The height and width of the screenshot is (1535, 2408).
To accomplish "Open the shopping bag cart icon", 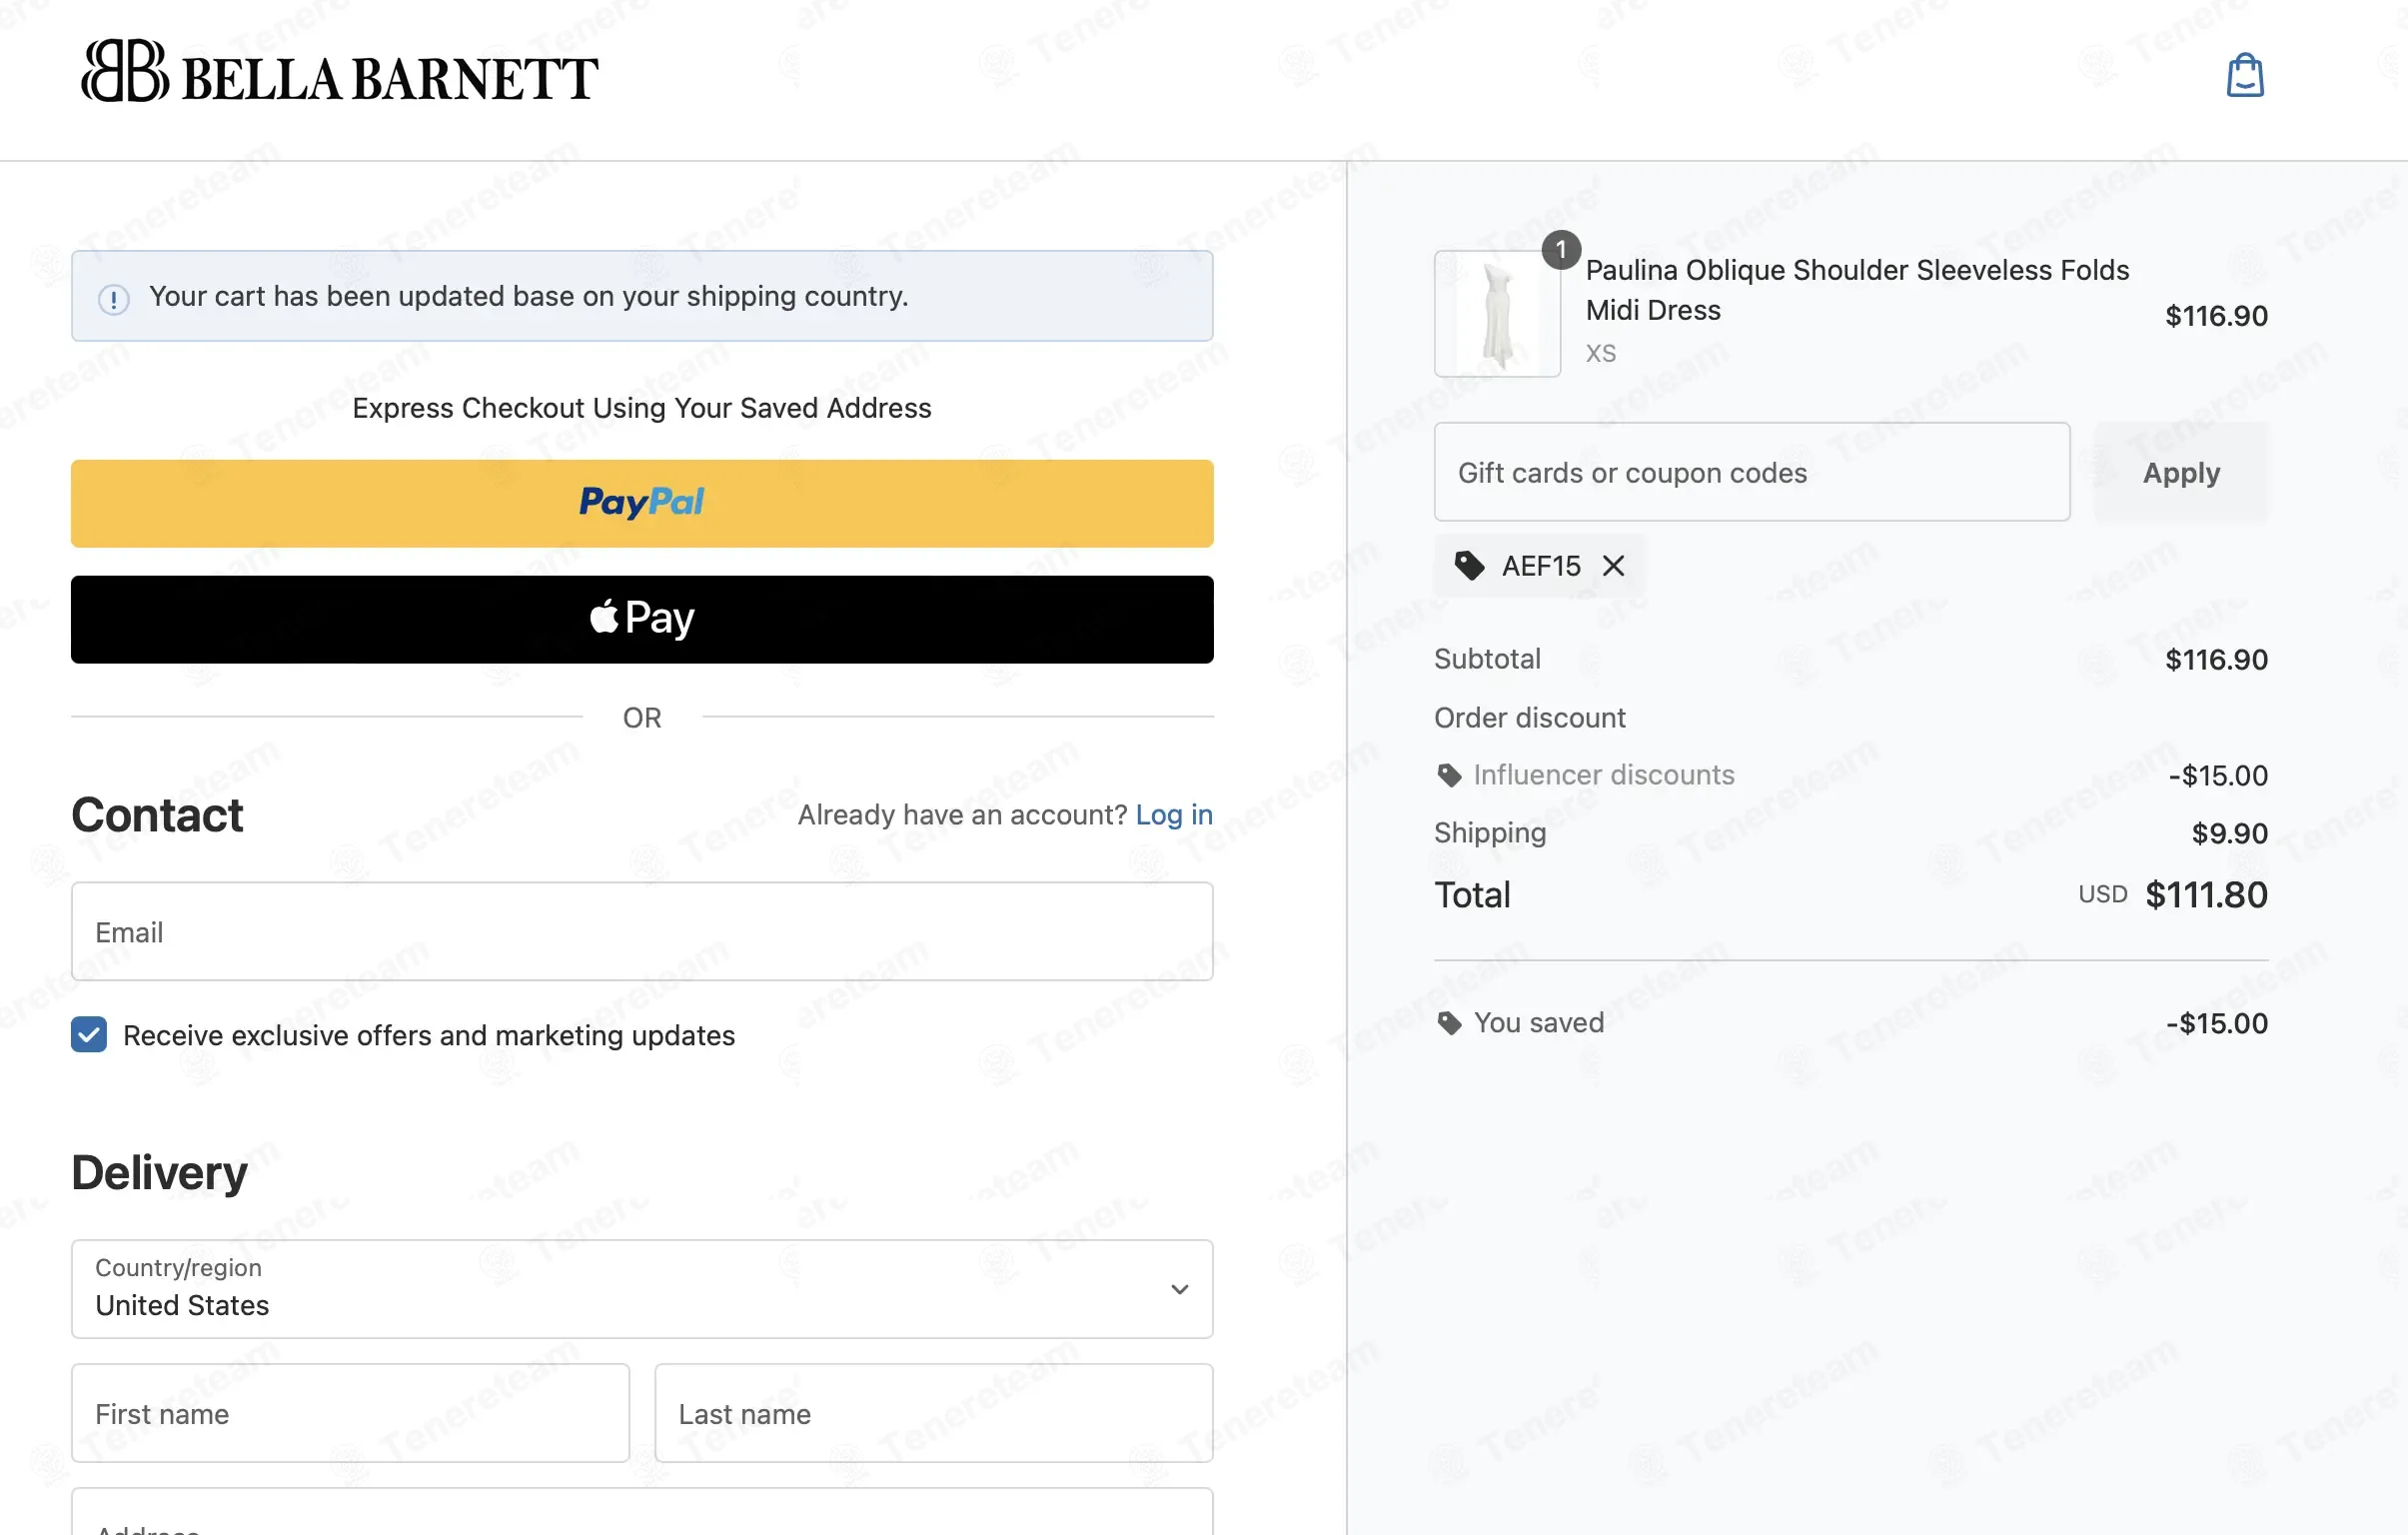I will pyautogui.click(x=2244, y=75).
